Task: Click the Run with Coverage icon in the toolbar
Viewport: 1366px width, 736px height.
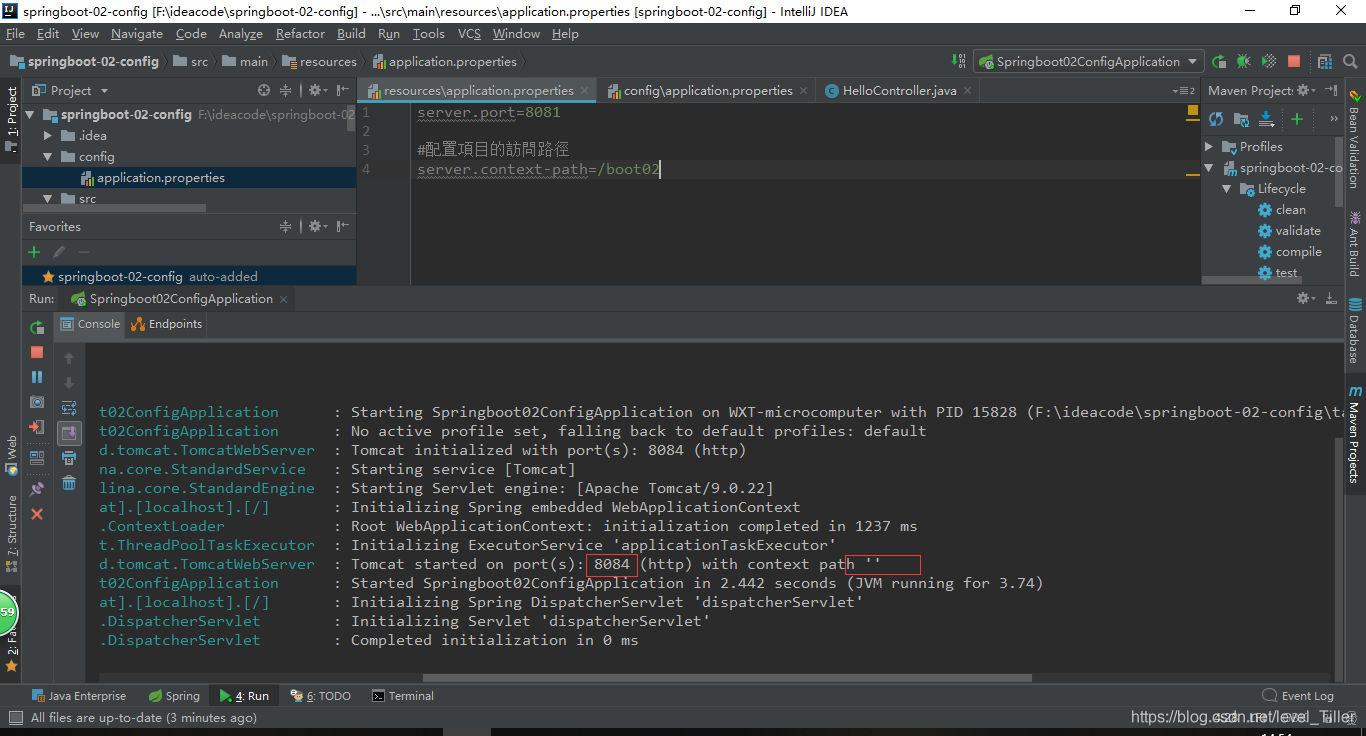Action: tap(1268, 61)
